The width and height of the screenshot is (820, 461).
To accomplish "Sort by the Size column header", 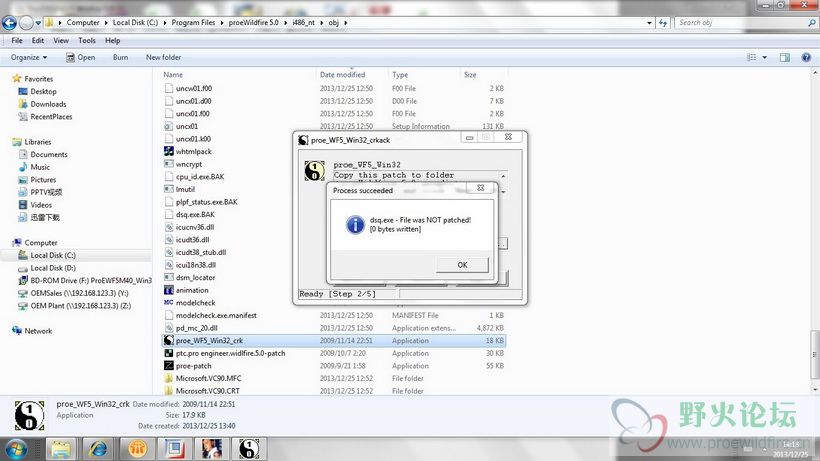I will [x=470, y=75].
